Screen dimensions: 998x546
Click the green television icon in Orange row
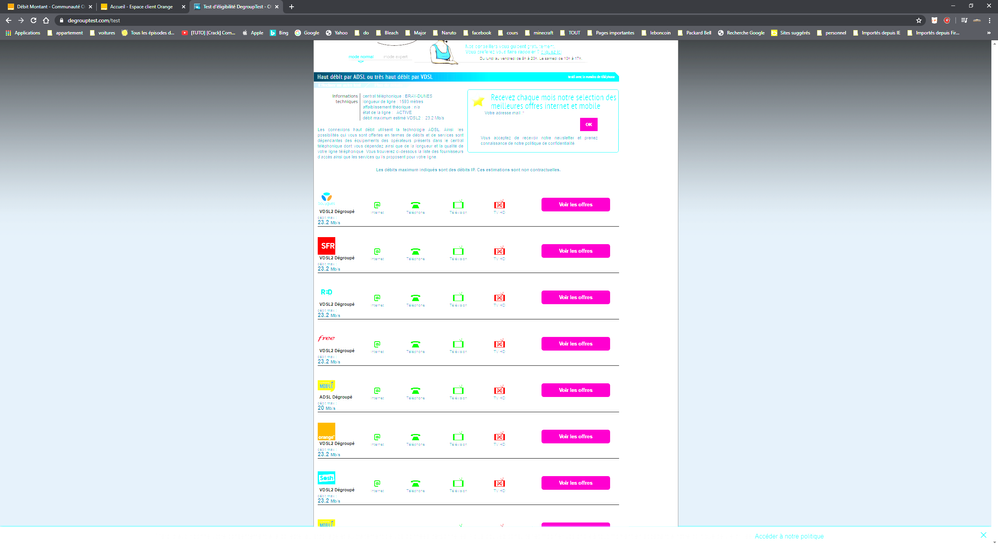coord(458,437)
